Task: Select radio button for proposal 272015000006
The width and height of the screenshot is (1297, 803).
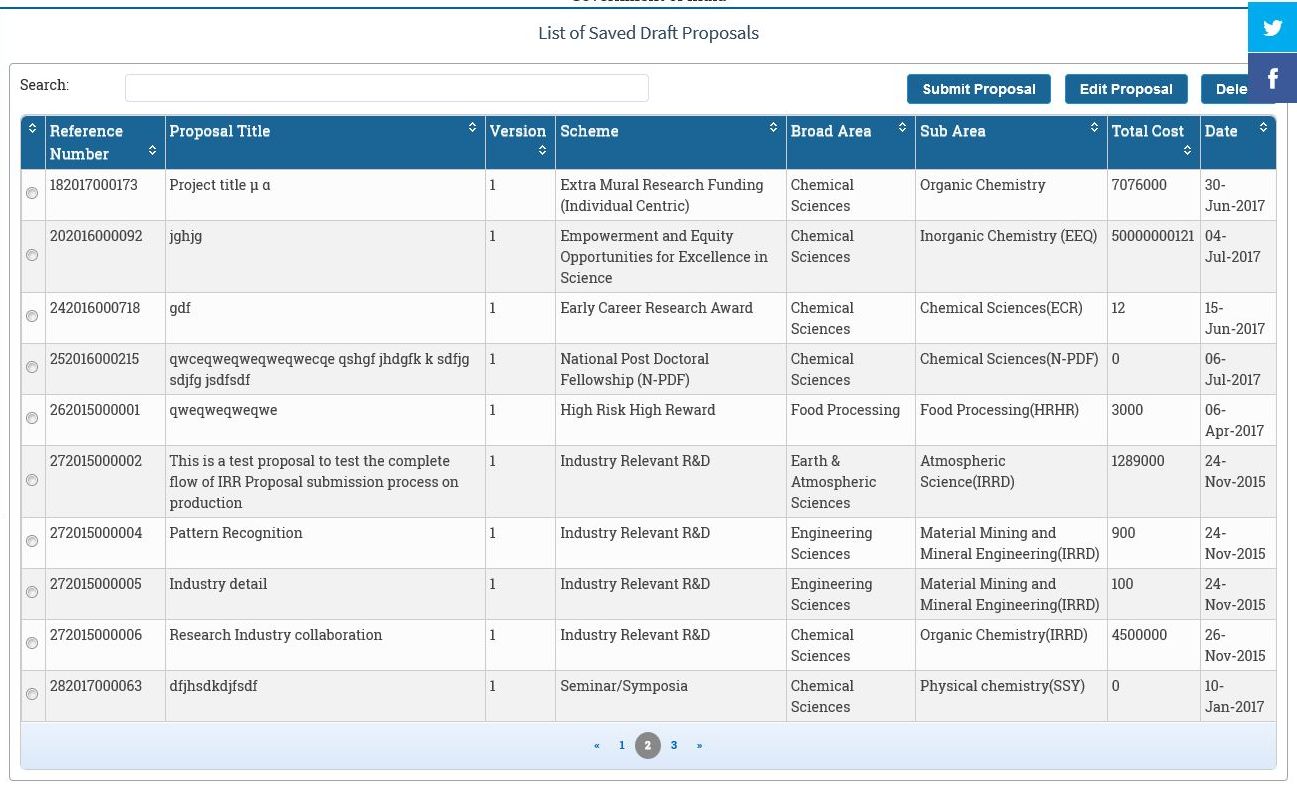Action: pyautogui.click(x=32, y=643)
